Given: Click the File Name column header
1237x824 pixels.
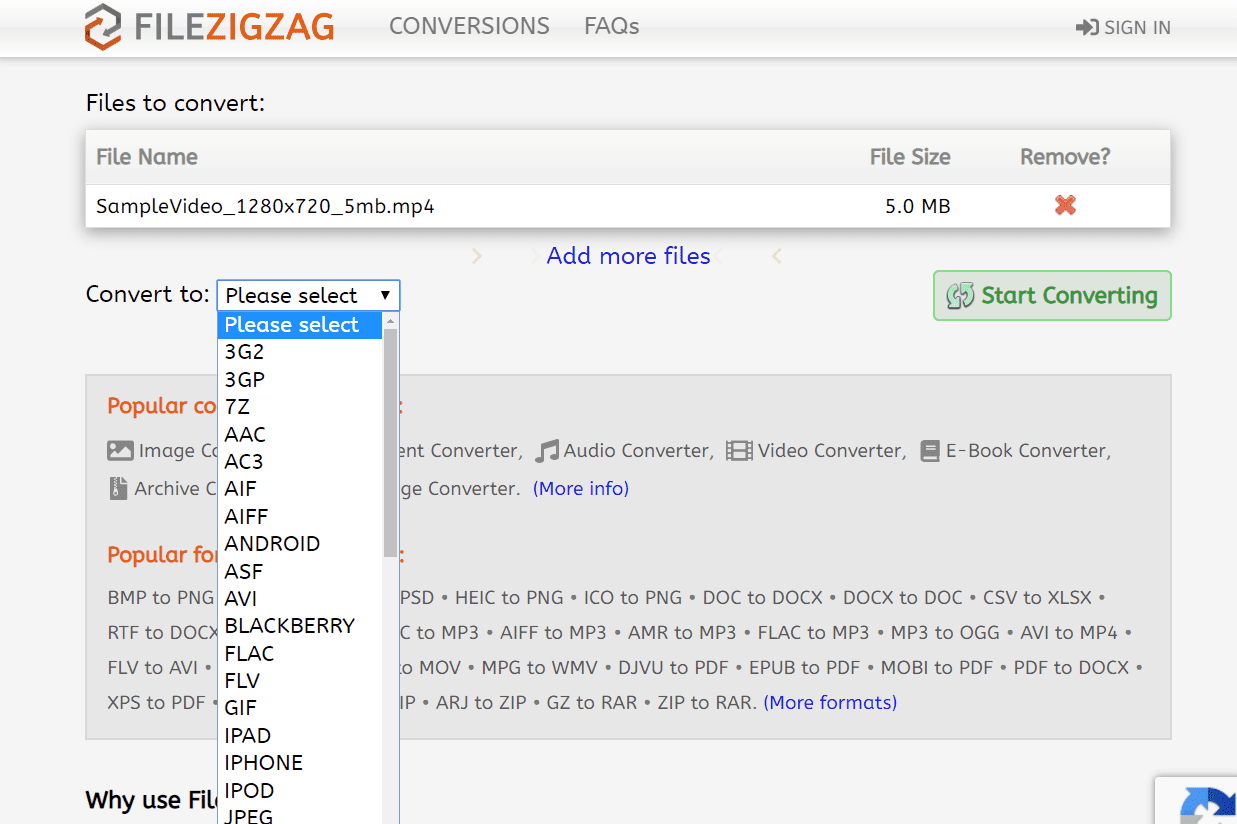Looking at the screenshot, I should (147, 157).
